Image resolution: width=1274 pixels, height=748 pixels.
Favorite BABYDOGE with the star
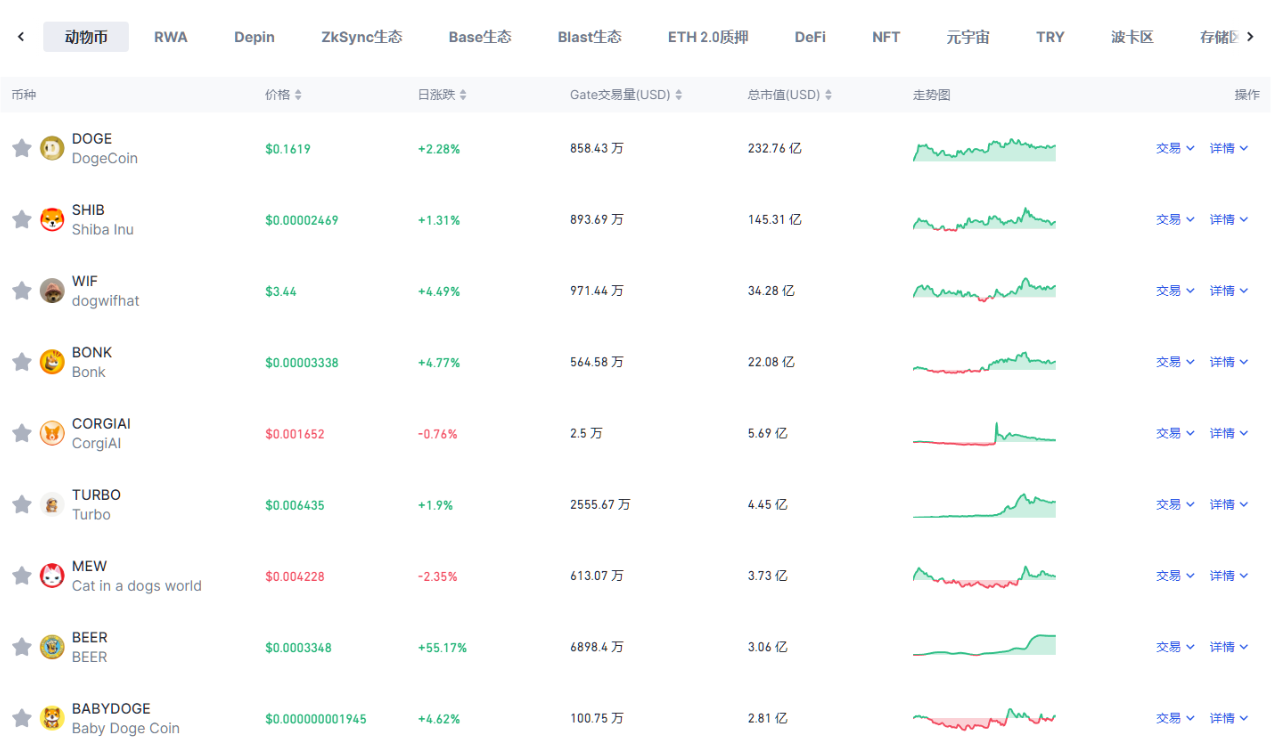click(21, 718)
